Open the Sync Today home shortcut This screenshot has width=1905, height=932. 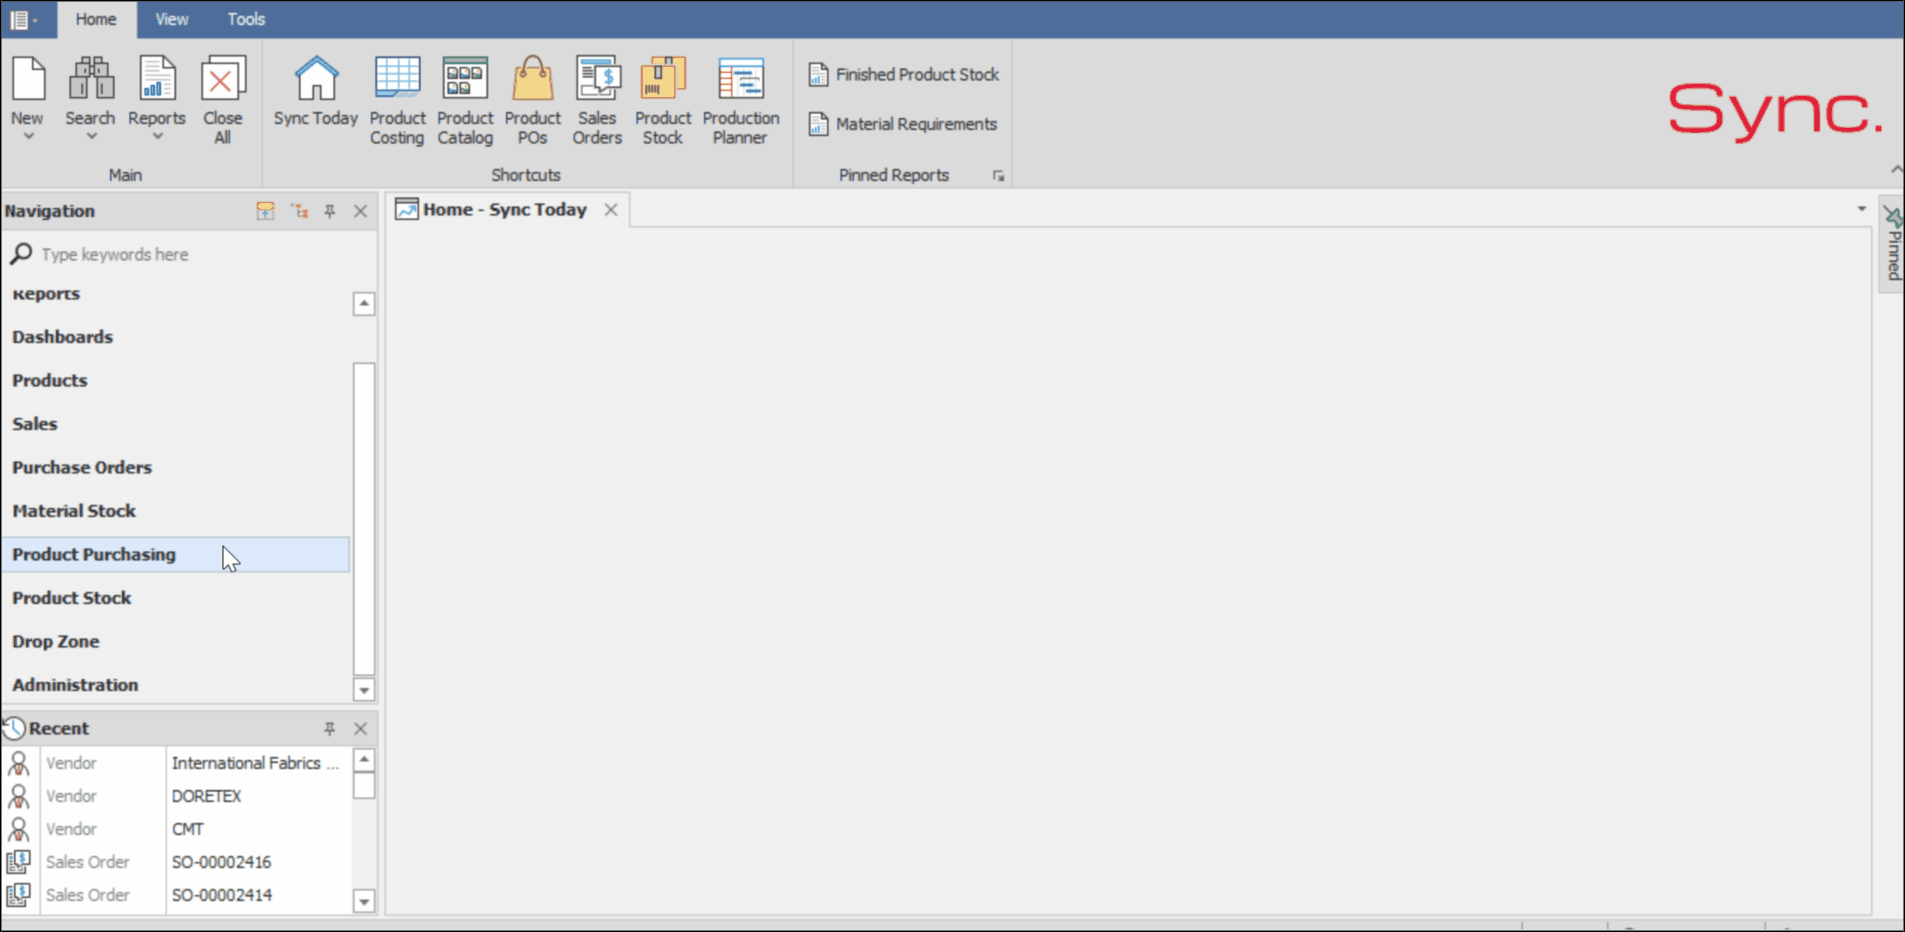[316, 79]
